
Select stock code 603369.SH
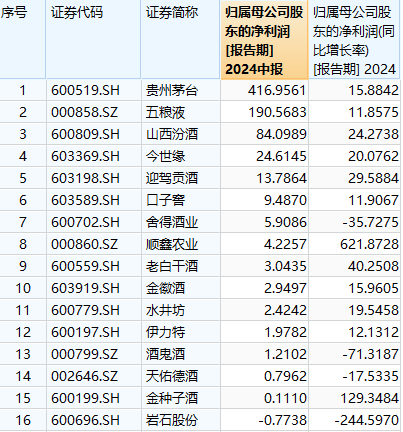pos(85,156)
